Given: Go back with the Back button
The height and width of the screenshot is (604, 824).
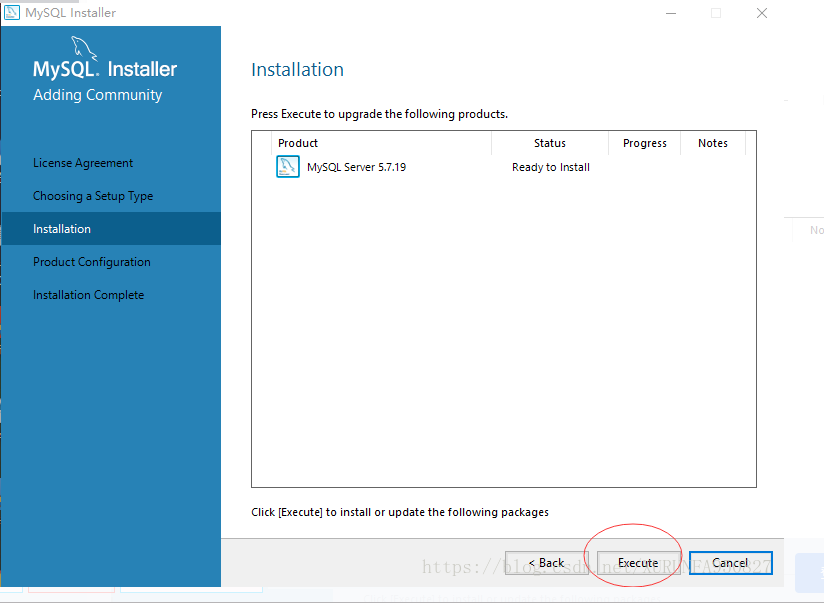Looking at the screenshot, I should click(547, 563).
